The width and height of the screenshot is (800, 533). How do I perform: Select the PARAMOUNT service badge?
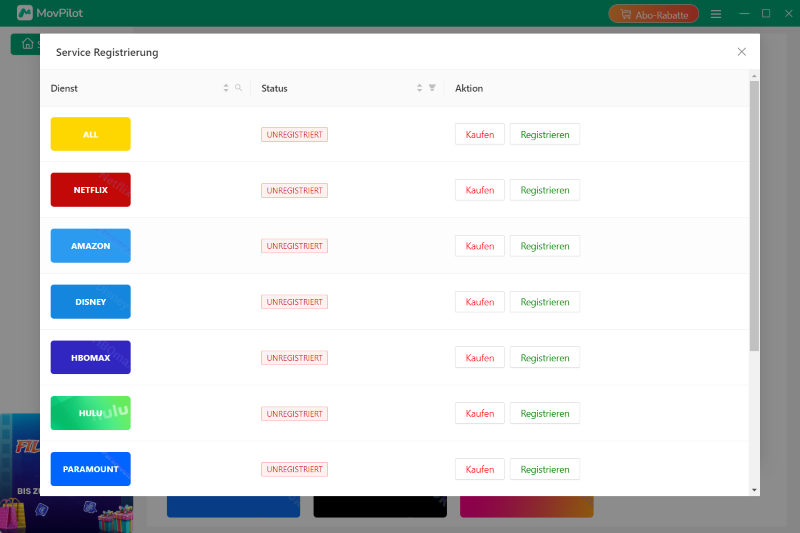(x=90, y=469)
